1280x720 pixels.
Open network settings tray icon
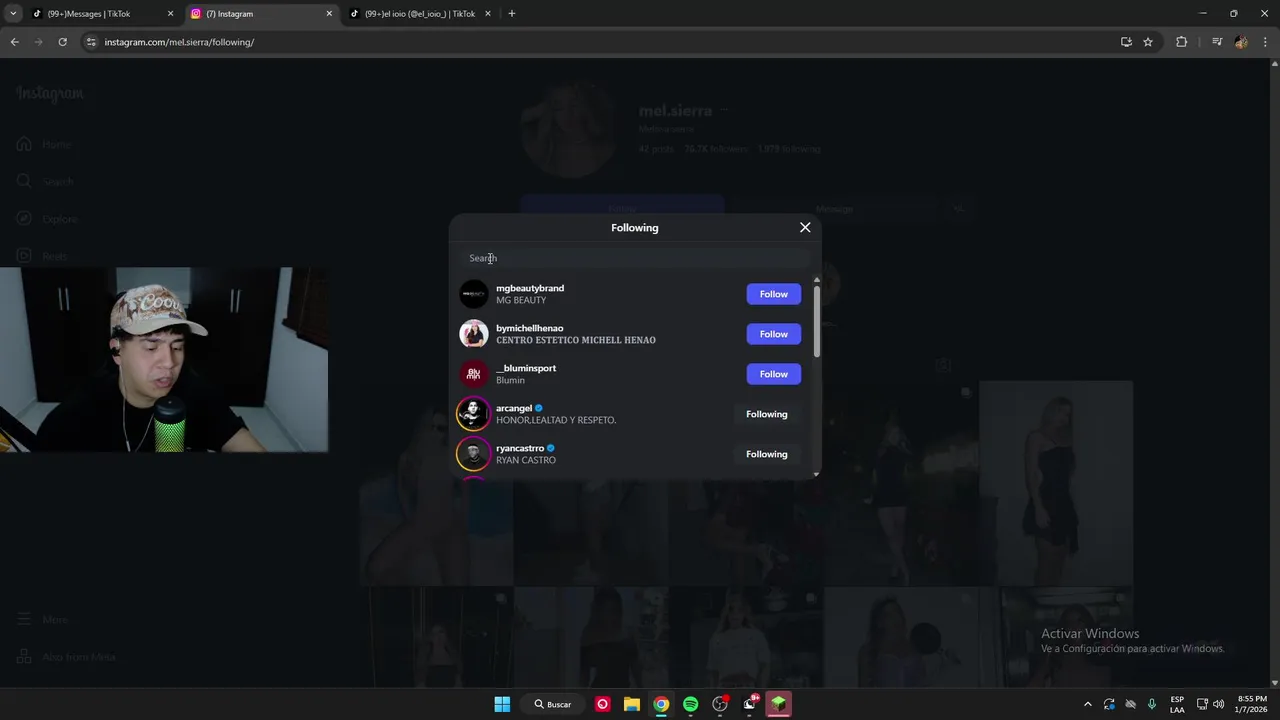1202,704
